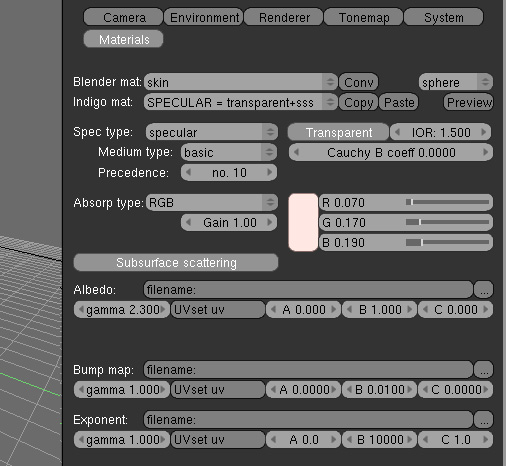The width and height of the screenshot is (506, 466).
Task: Click the Preview button
Action: tap(468, 102)
